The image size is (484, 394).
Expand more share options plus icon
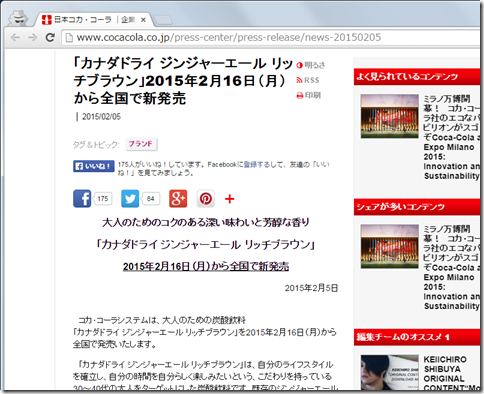pyautogui.click(x=230, y=199)
